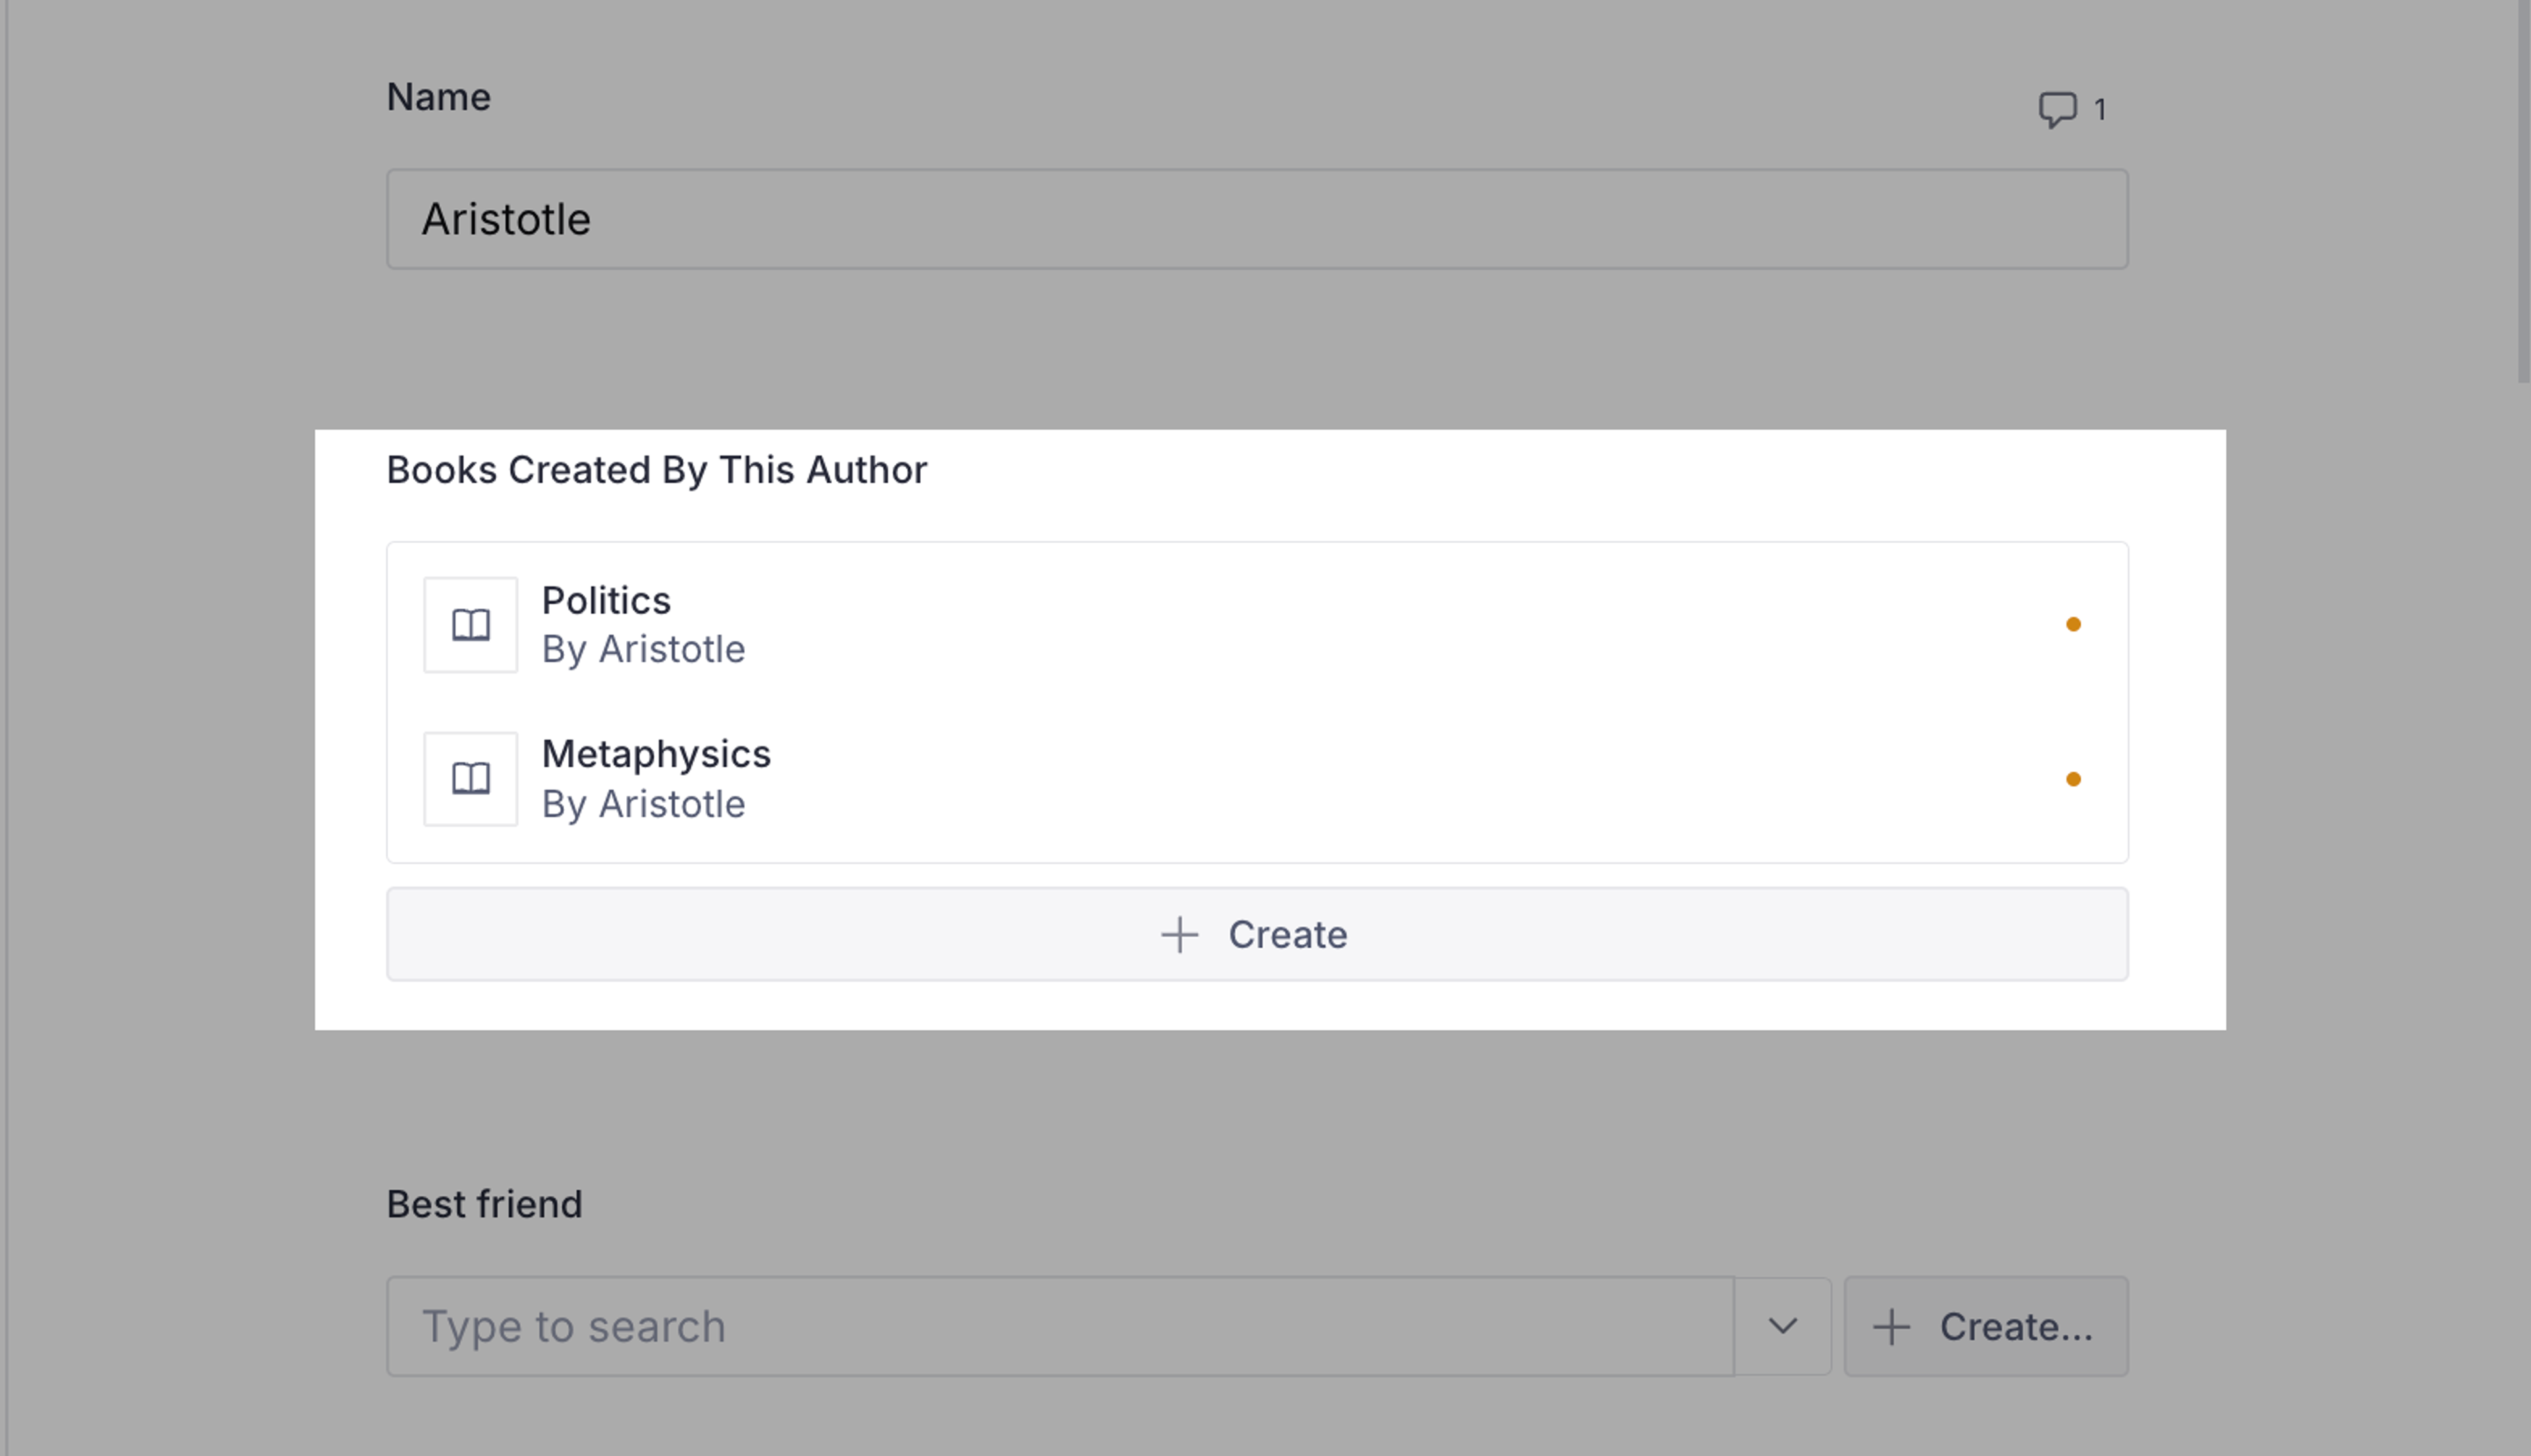Click the vertical scrollbar thumb on right edge
The height and width of the screenshot is (1456, 2531).
click(x=2523, y=190)
